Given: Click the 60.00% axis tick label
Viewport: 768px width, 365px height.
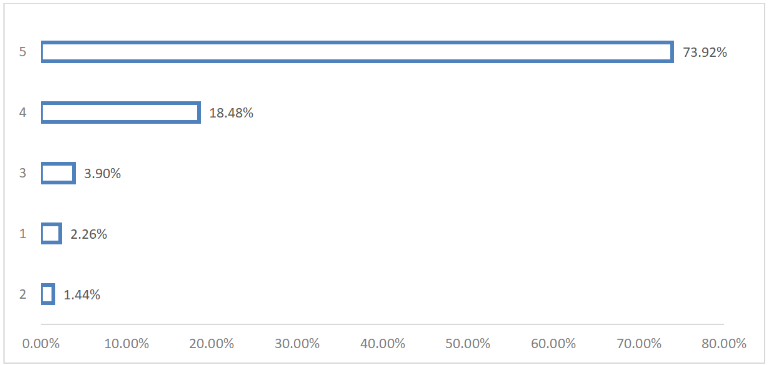Looking at the screenshot, I should point(553,343).
